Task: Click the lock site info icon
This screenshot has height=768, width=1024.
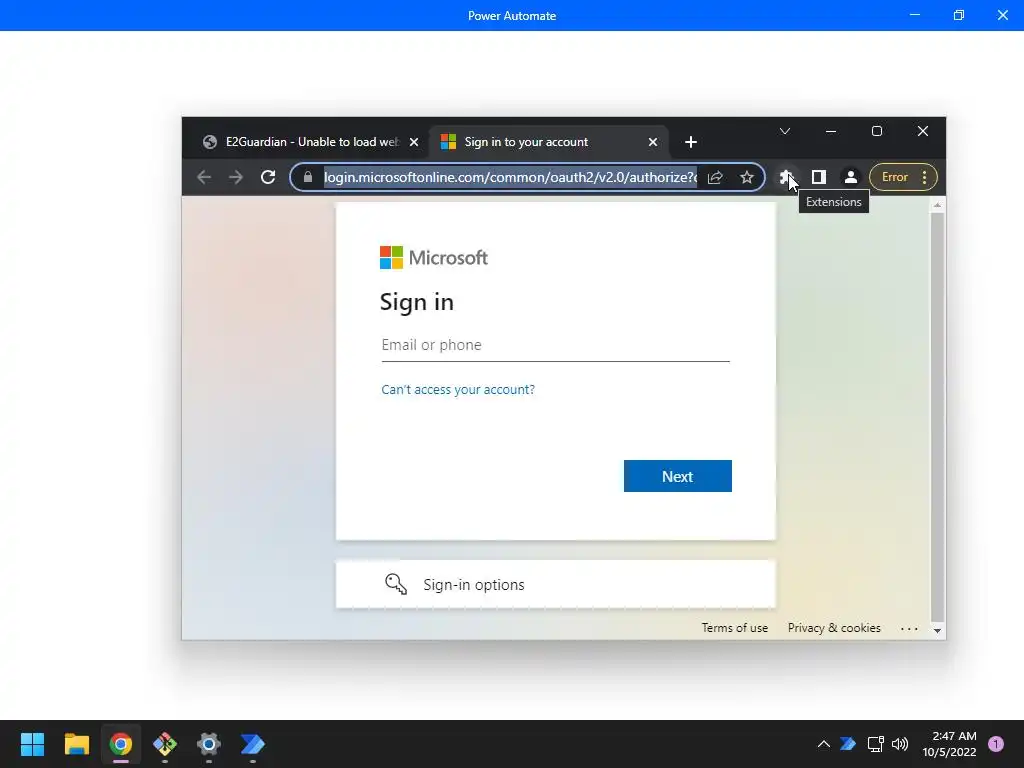Action: pos(308,177)
